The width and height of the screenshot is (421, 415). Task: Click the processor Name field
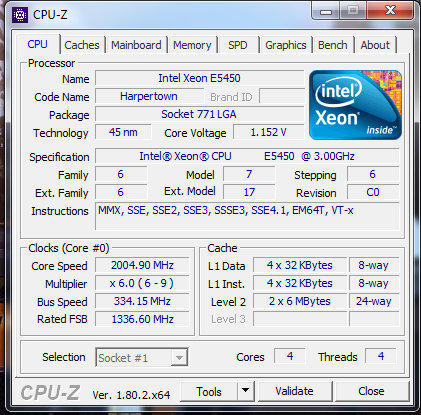click(x=199, y=78)
